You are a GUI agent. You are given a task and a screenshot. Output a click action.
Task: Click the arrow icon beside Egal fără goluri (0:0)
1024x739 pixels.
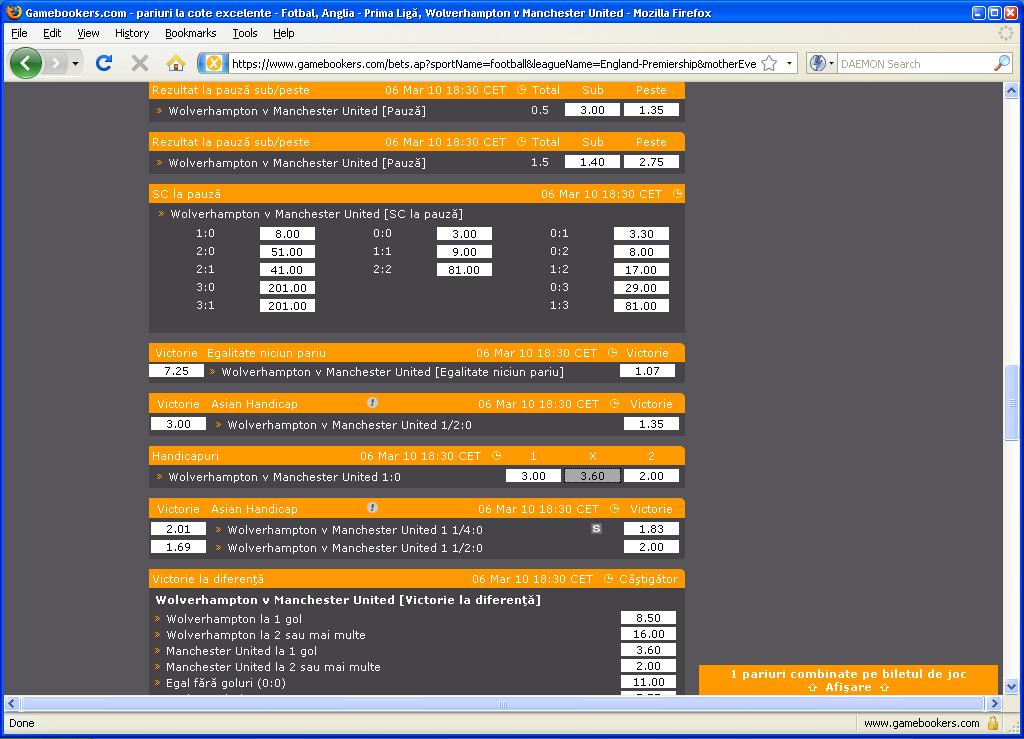coord(157,683)
